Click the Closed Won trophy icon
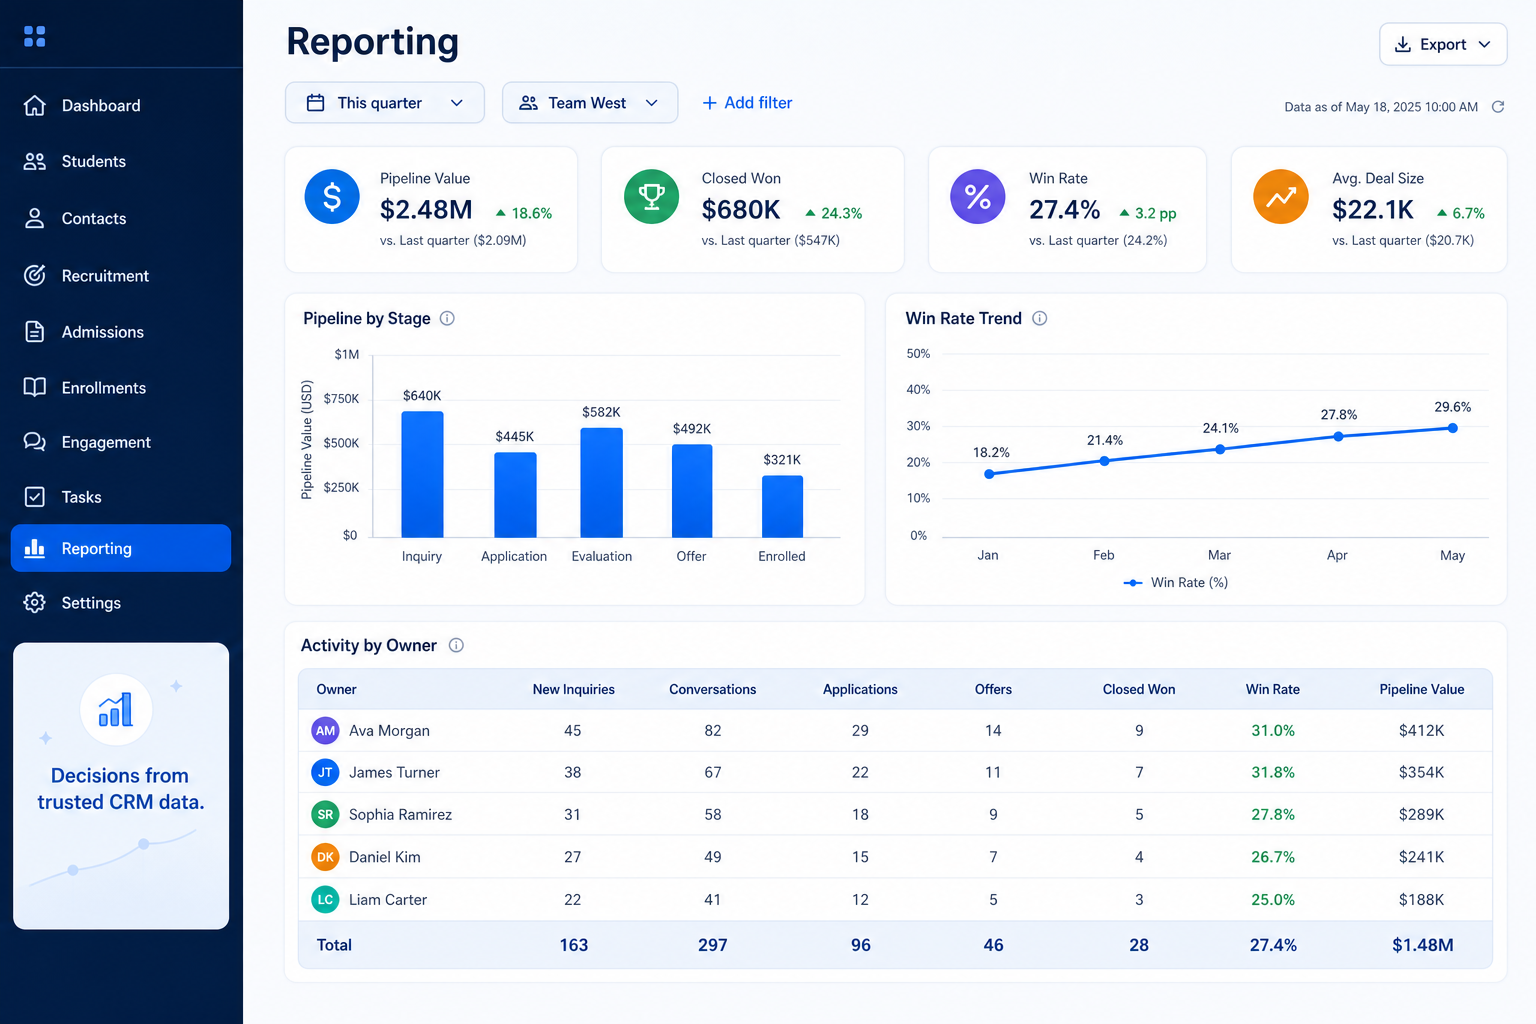Image resolution: width=1536 pixels, height=1024 pixels. pyautogui.click(x=652, y=196)
